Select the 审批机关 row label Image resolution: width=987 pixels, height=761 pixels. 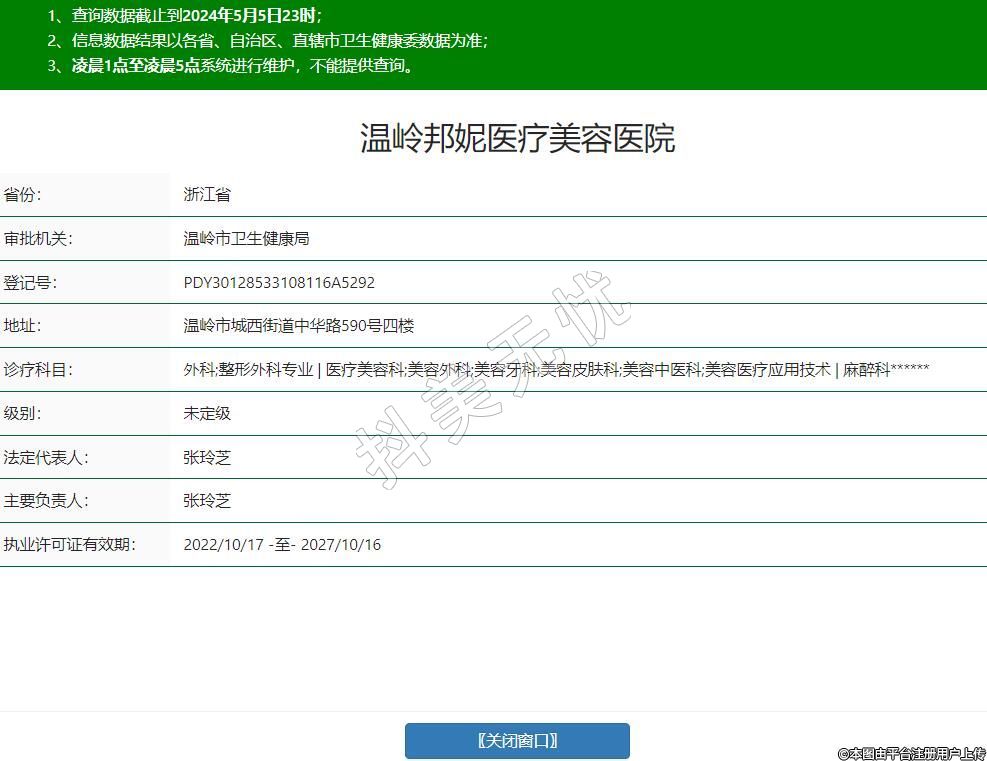pos(38,239)
